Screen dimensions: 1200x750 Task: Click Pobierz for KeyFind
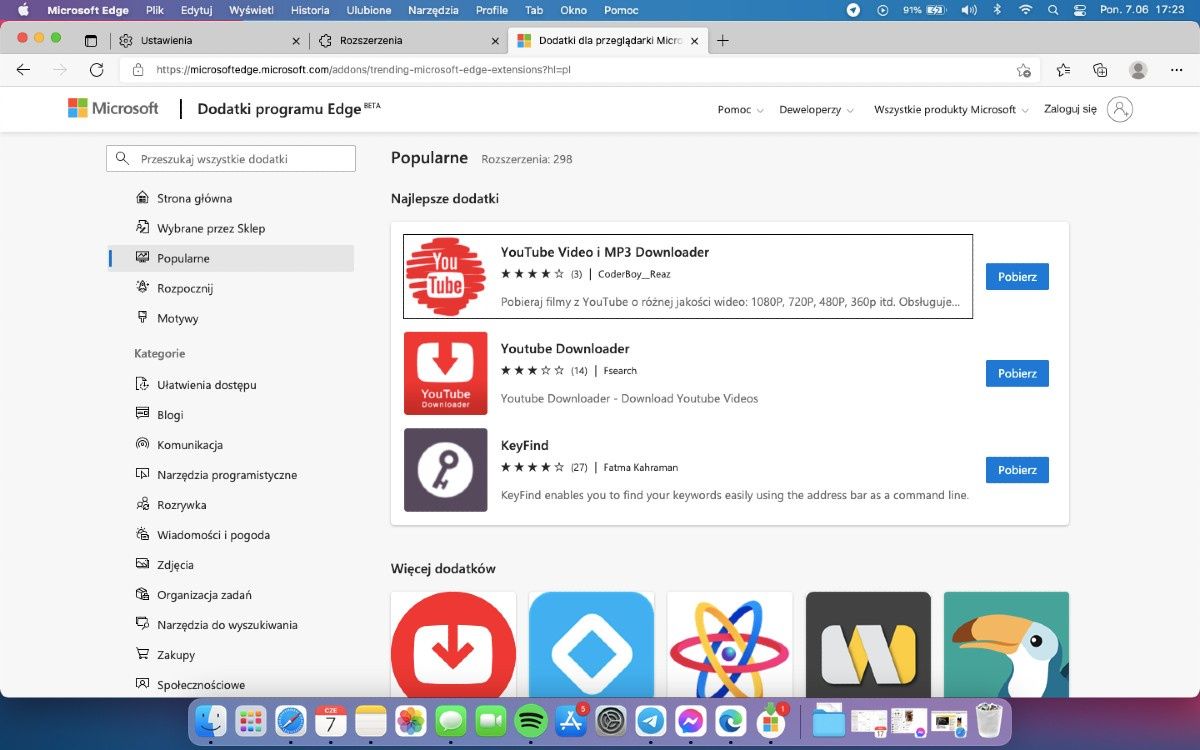(1017, 470)
